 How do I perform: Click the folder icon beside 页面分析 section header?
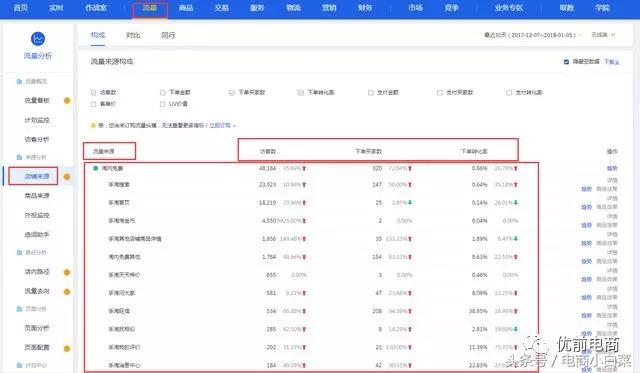click(x=19, y=309)
